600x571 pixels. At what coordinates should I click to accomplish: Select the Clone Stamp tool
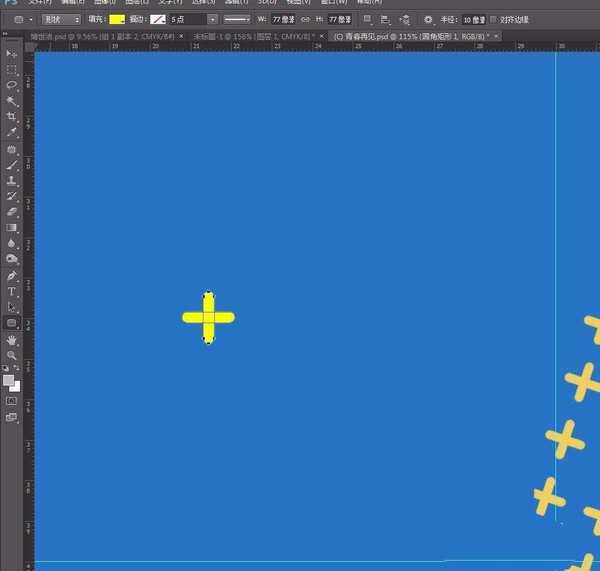pyautogui.click(x=11, y=180)
